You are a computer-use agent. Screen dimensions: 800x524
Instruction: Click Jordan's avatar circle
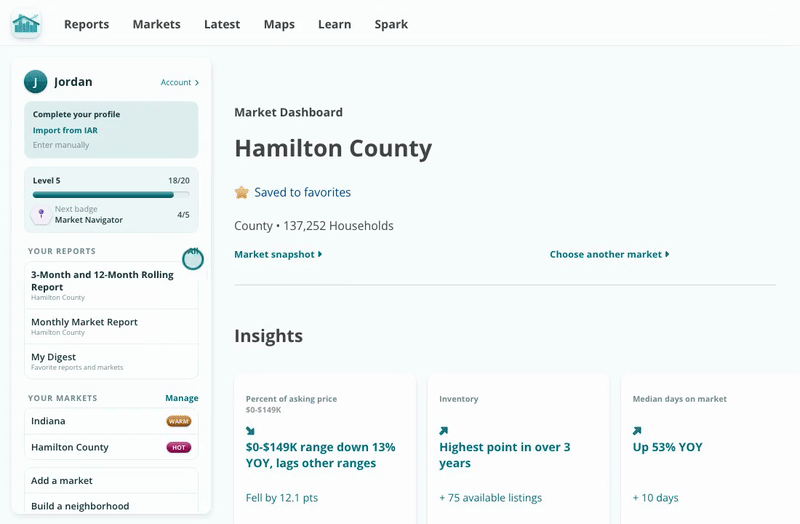35,82
